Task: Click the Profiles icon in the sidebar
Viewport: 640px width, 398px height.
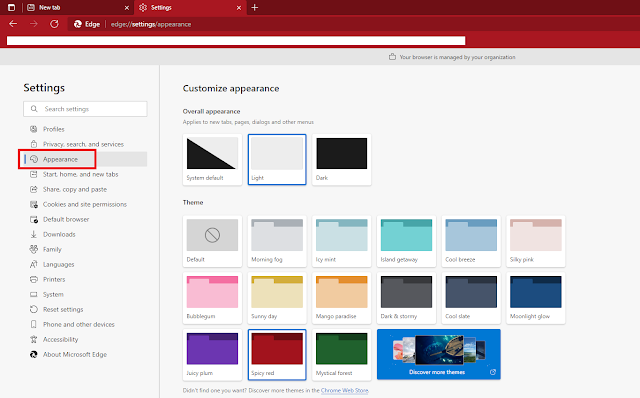Action: (34, 129)
